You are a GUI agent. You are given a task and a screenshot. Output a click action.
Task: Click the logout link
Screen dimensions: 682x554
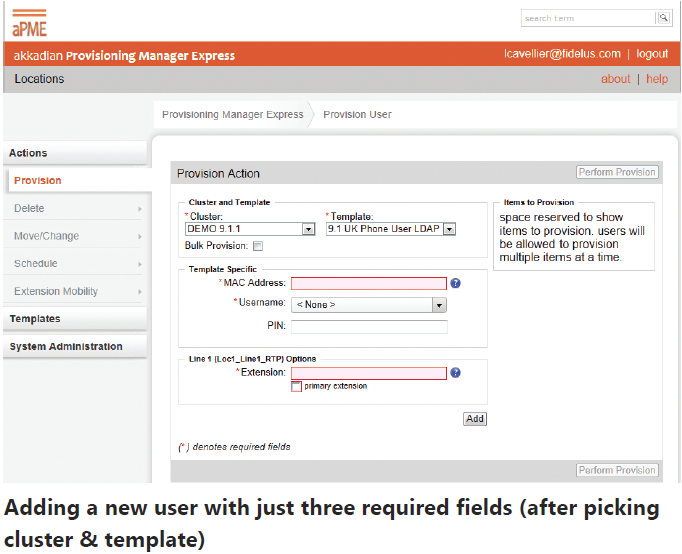coord(652,54)
